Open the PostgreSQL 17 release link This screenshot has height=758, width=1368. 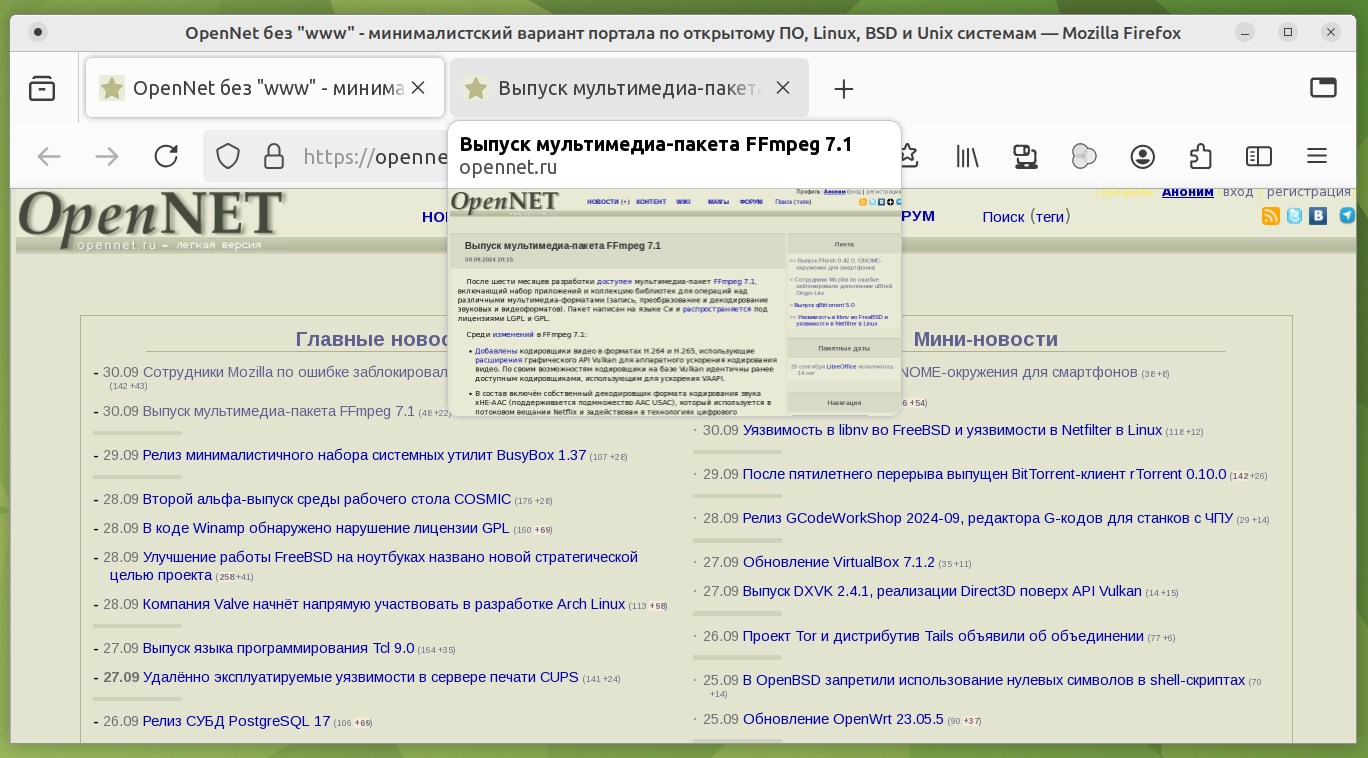[x=236, y=721]
